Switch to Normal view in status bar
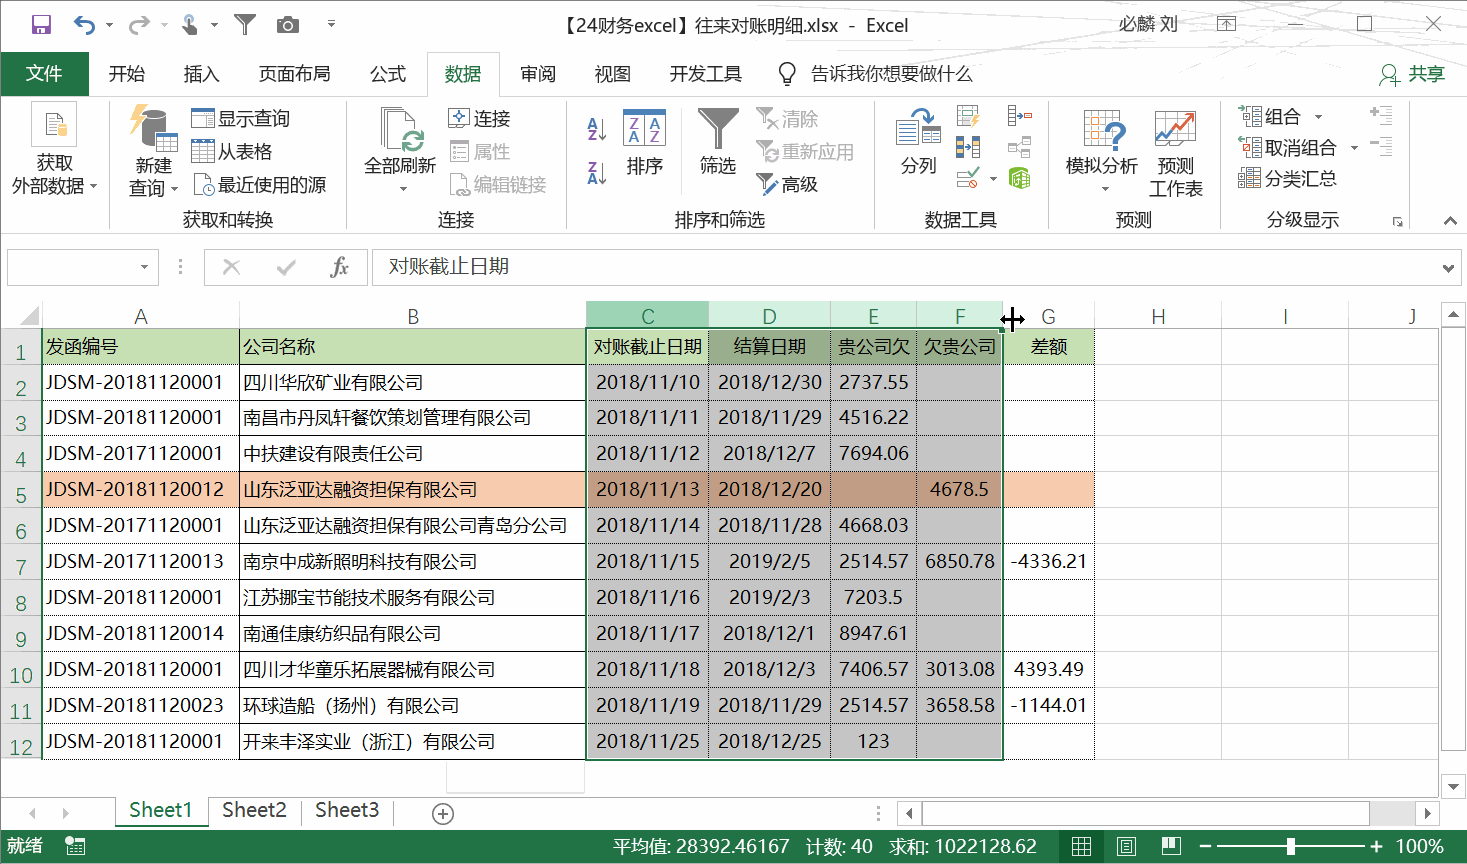Viewport: 1467px width, 864px height. (1081, 847)
